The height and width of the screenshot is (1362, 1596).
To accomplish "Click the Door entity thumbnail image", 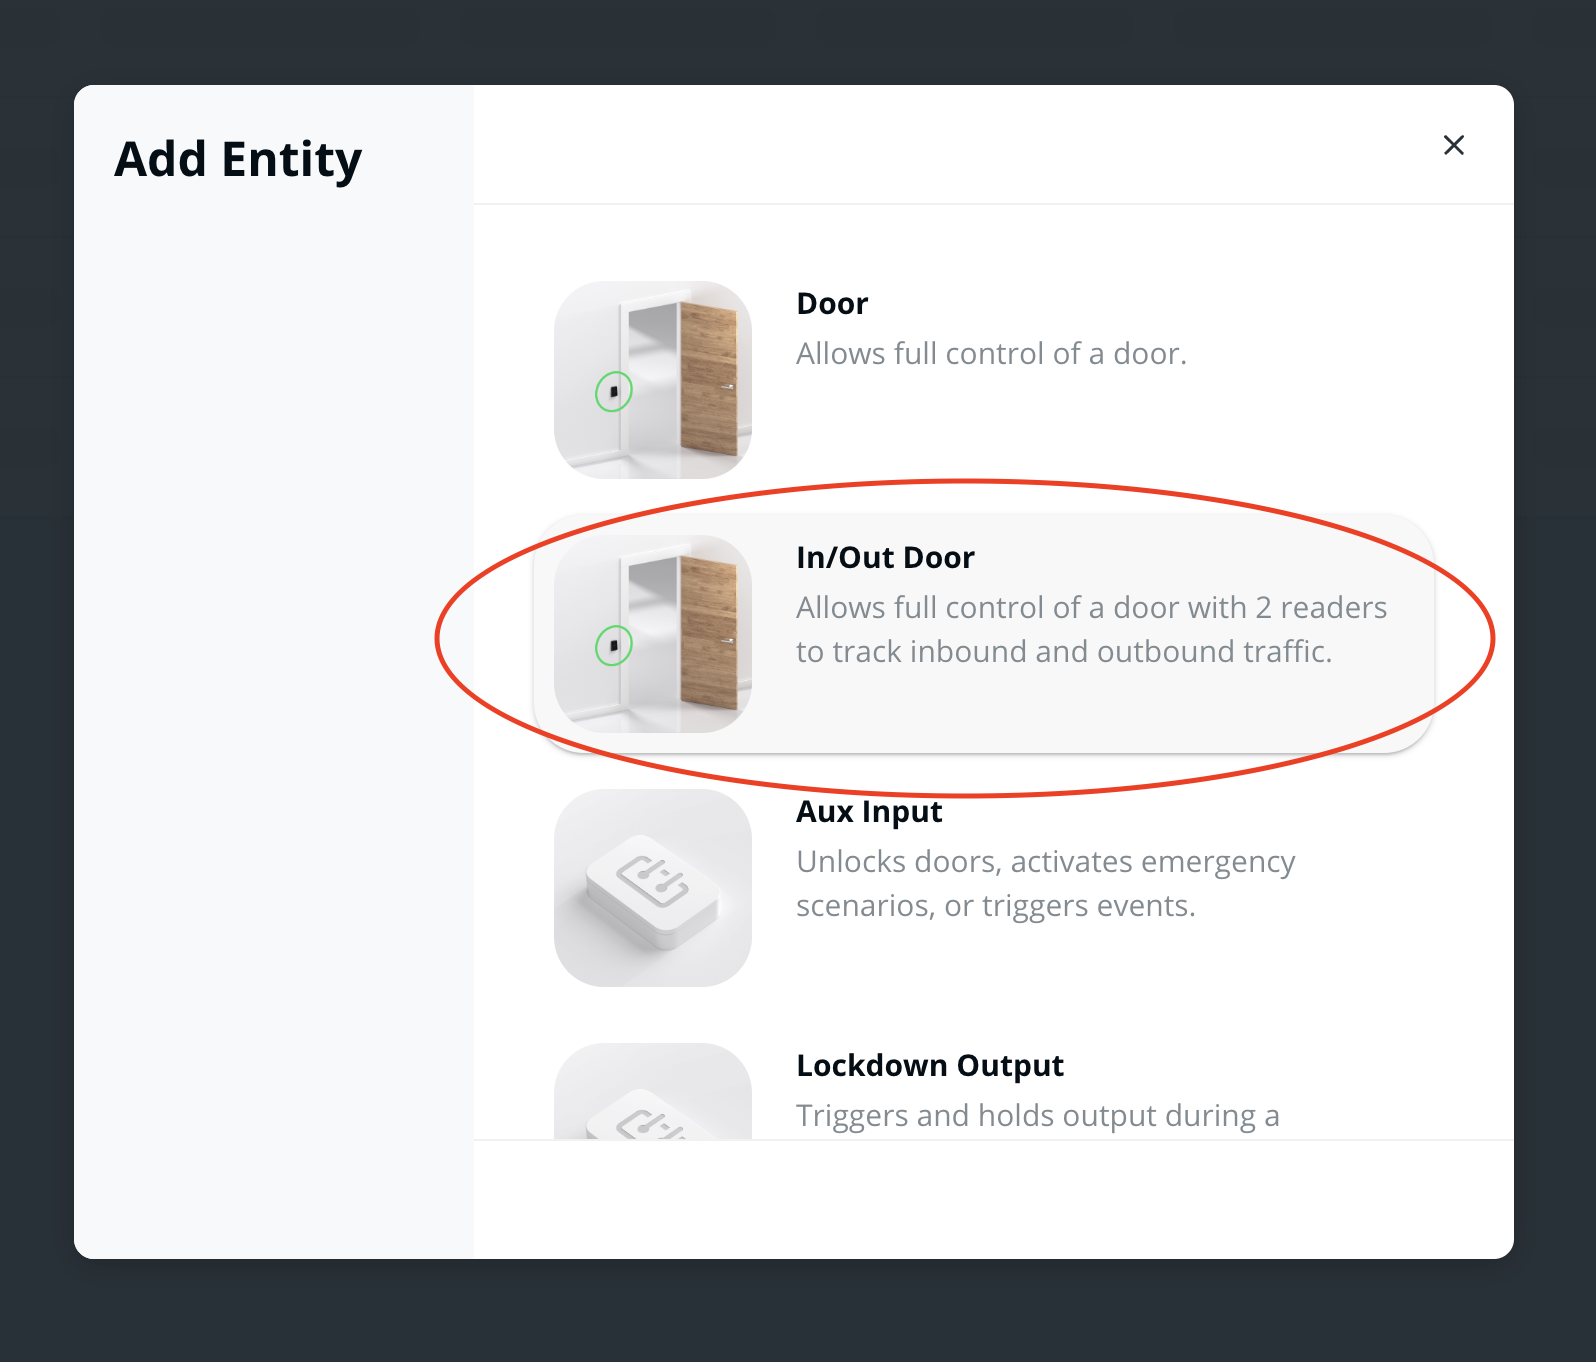I will pyautogui.click(x=652, y=379).
